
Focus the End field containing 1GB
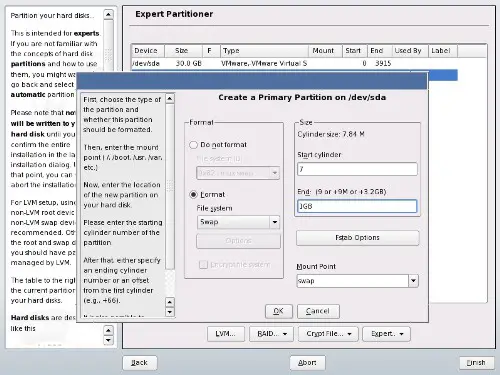357,206
